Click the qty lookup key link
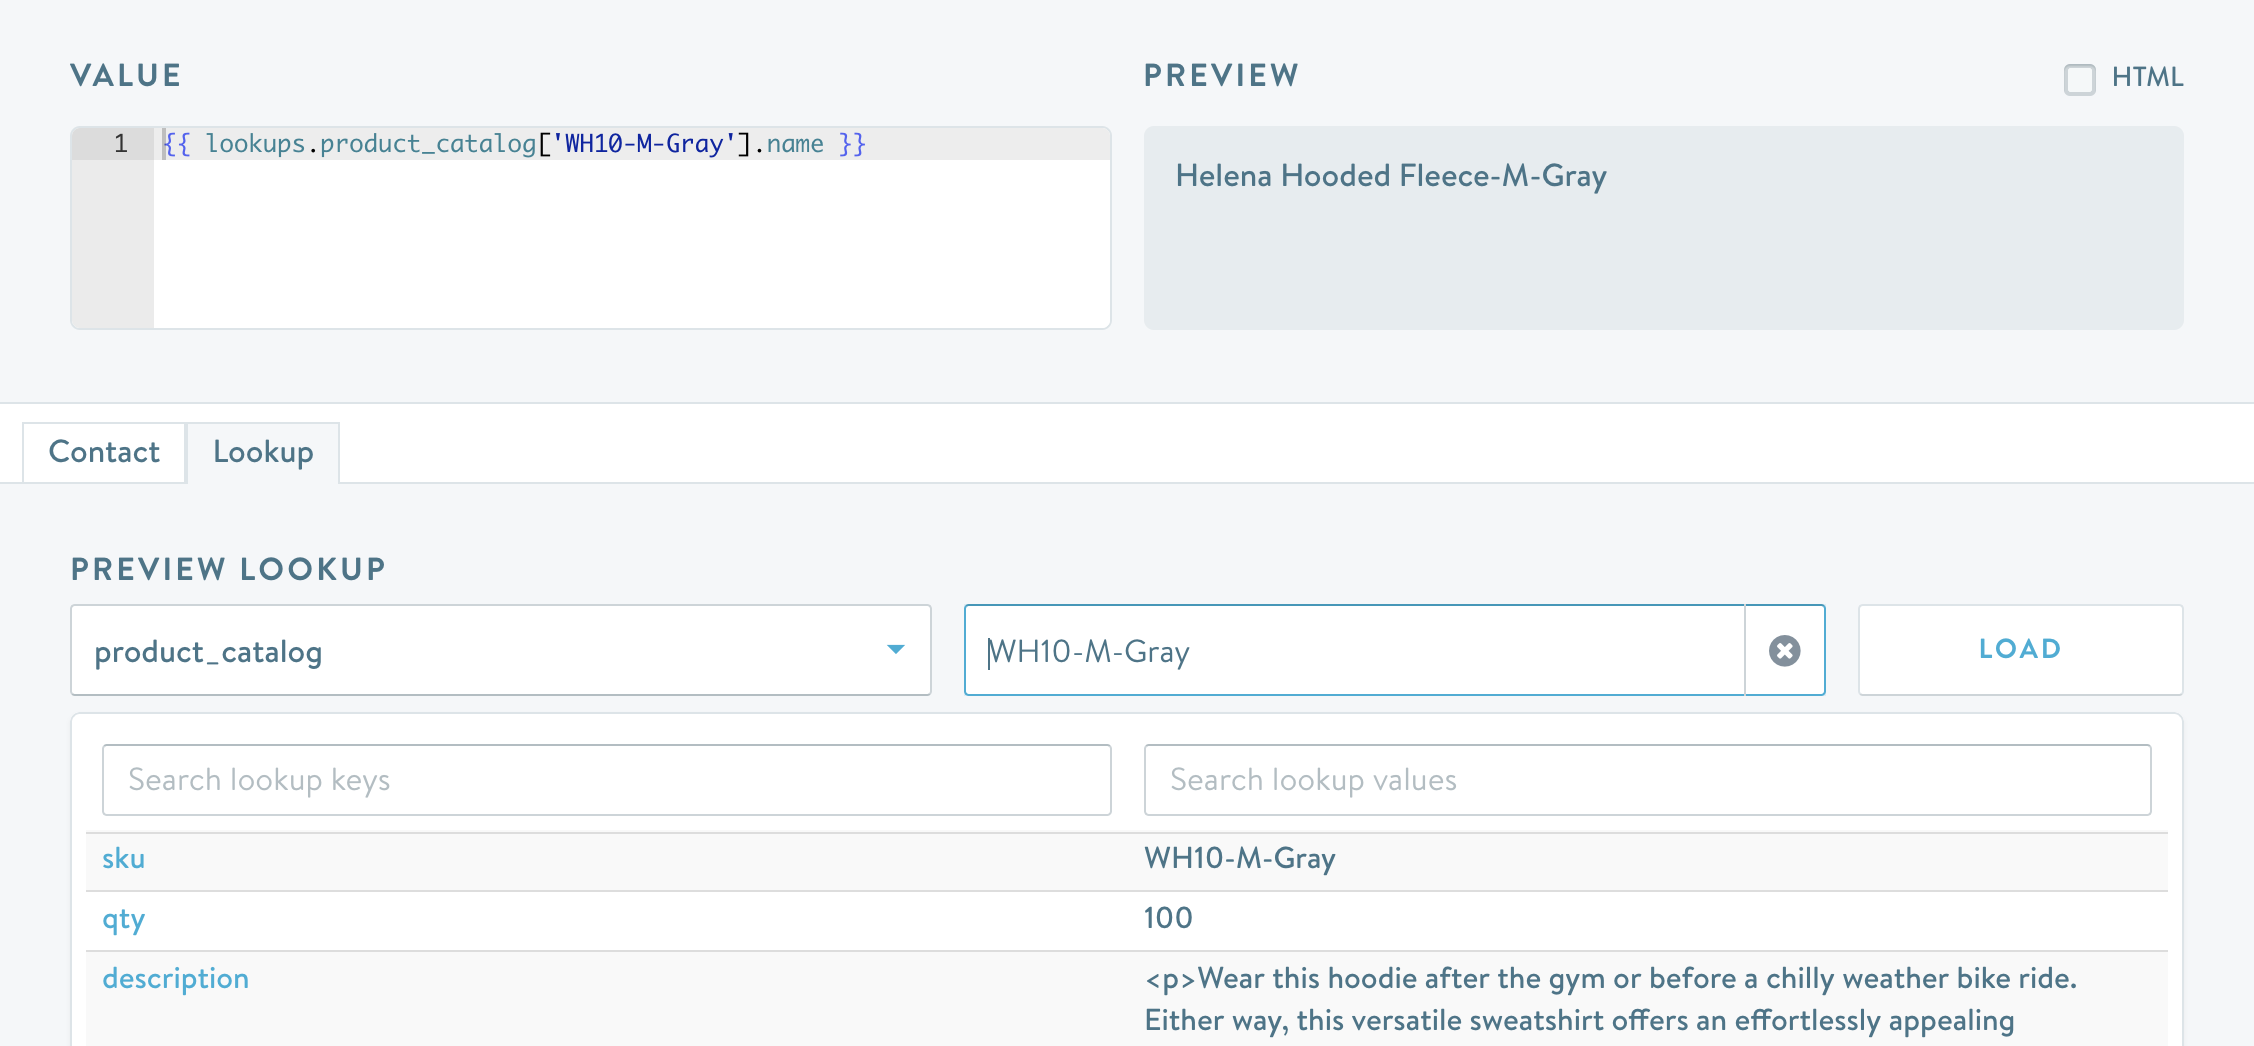The width and height of the screenshot is (2254, 1046). [123, 919]
